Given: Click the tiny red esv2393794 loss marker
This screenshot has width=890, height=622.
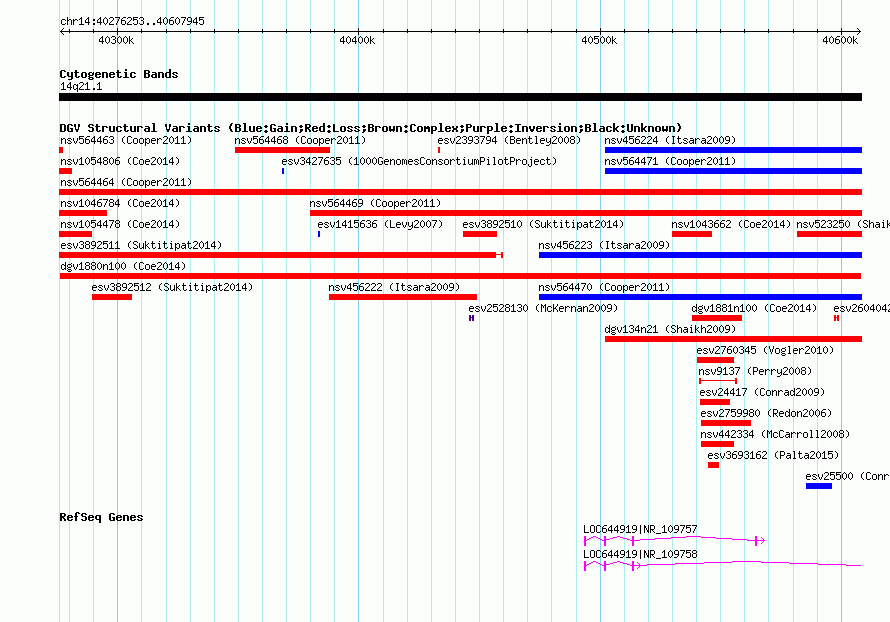Looking at the screenshot, I should point(439,150).
